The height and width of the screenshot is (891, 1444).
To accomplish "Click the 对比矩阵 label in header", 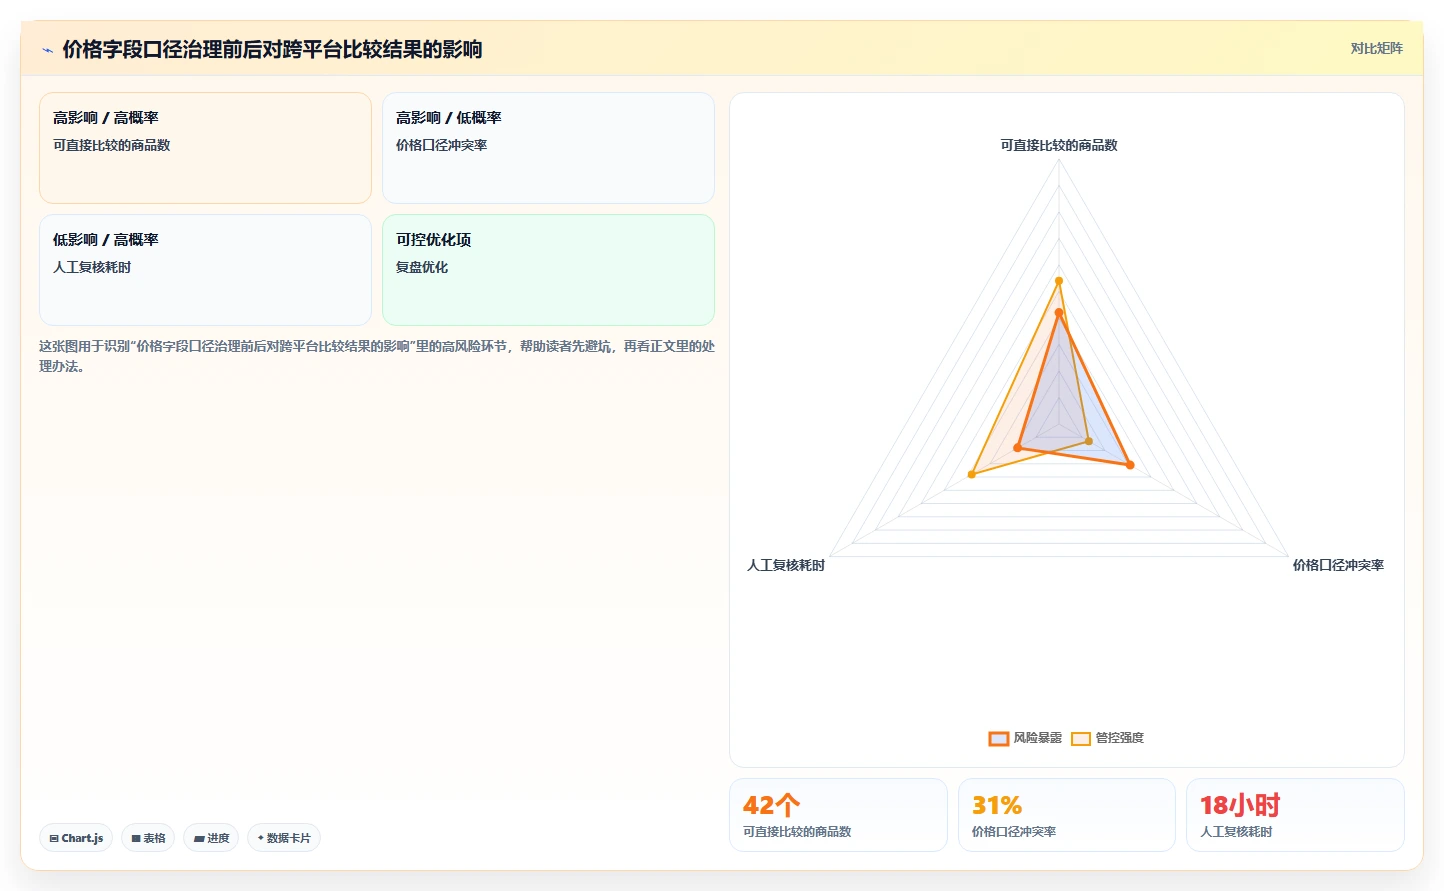I will 1376,48.
